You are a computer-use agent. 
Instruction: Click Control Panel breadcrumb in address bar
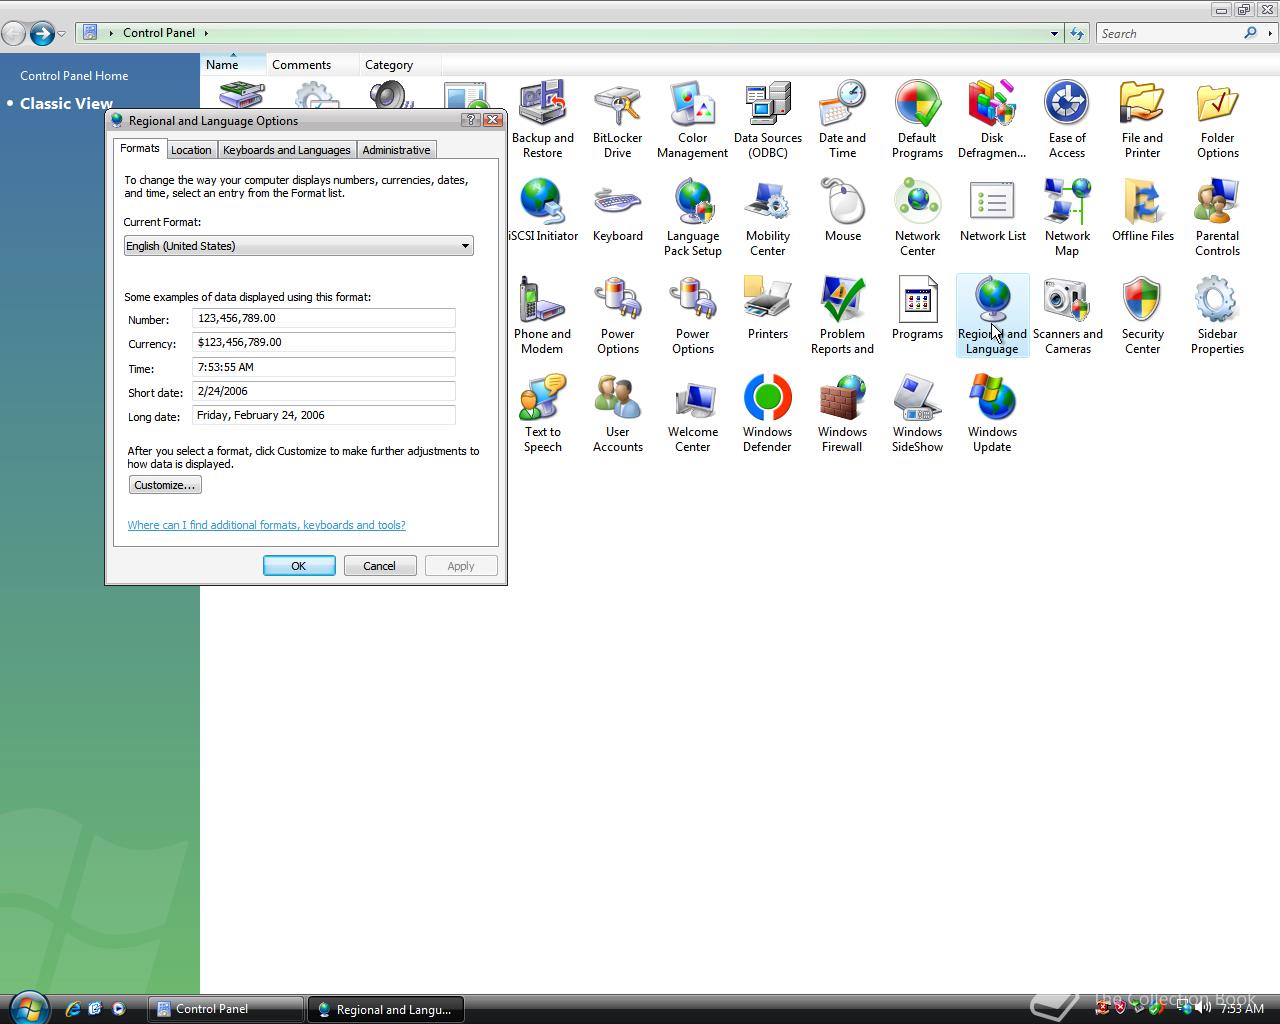click(159, 33)
